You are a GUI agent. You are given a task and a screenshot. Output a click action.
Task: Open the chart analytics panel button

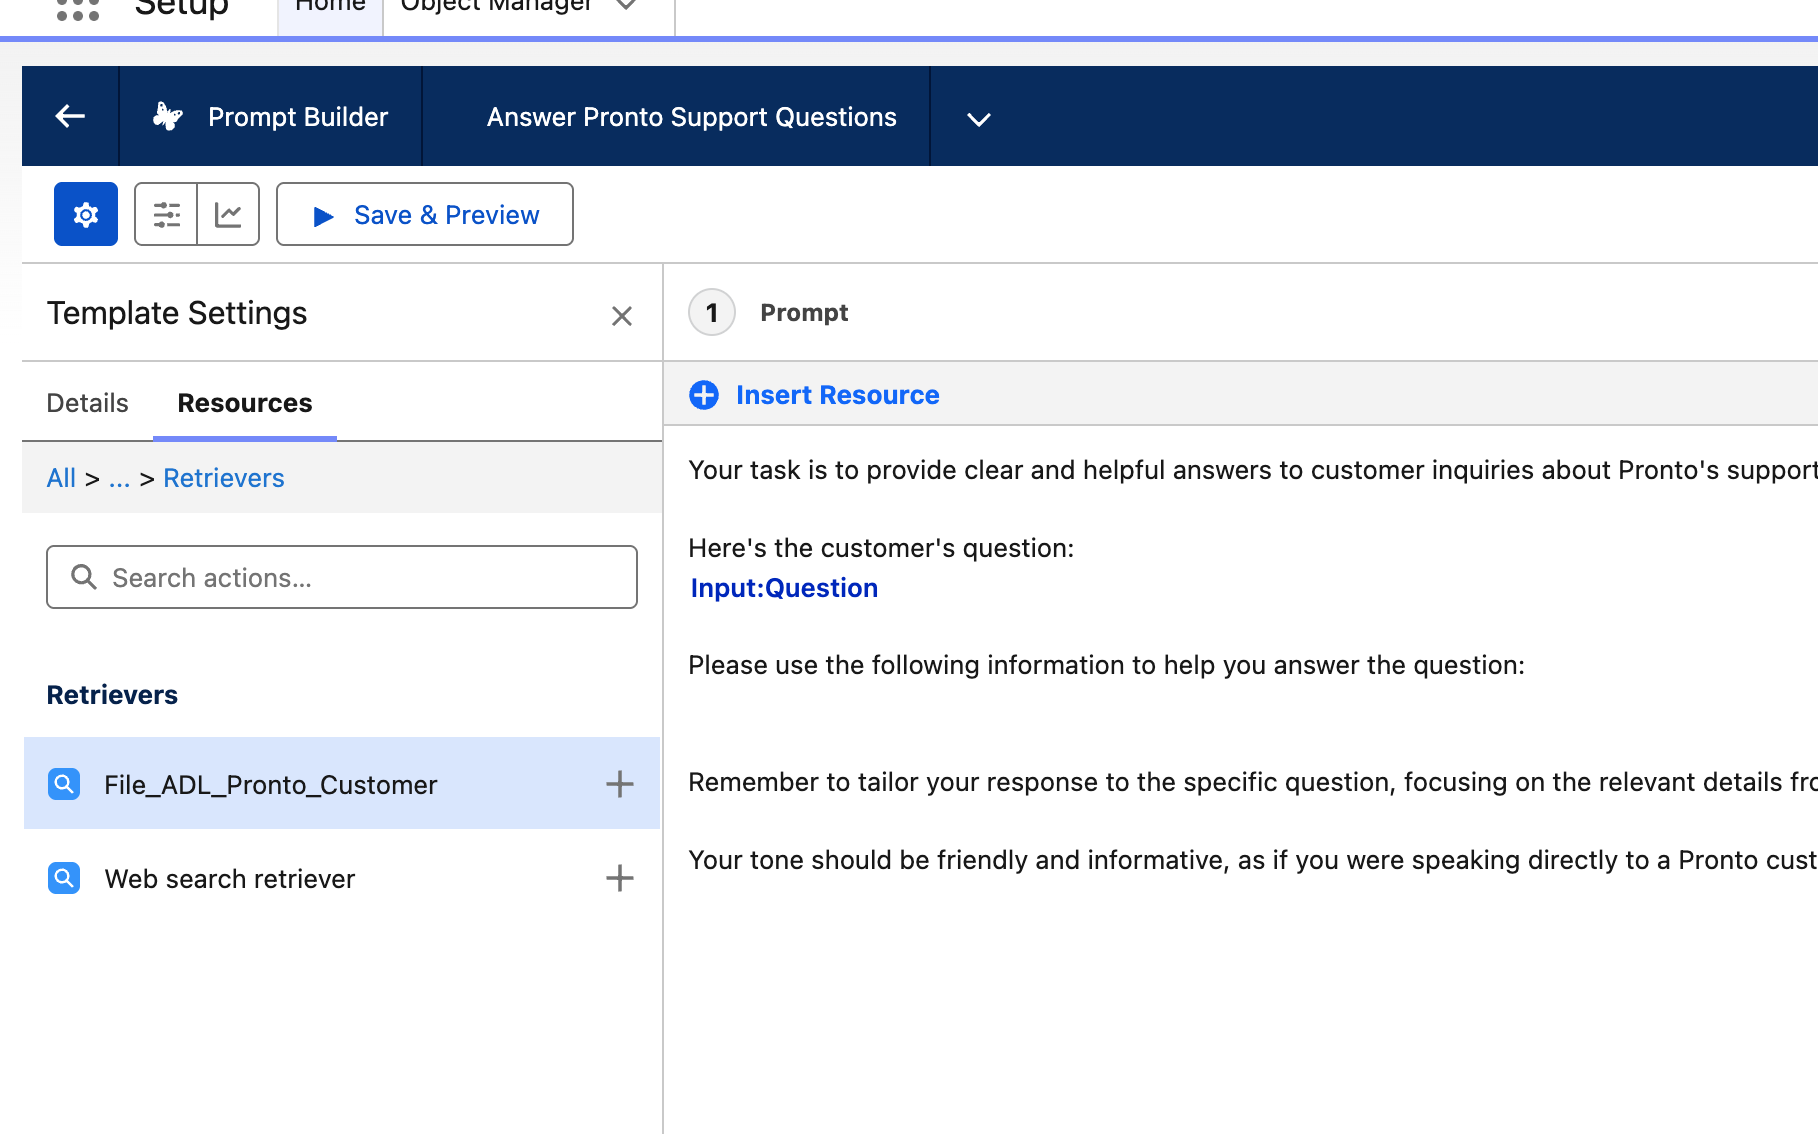point(228,214)
